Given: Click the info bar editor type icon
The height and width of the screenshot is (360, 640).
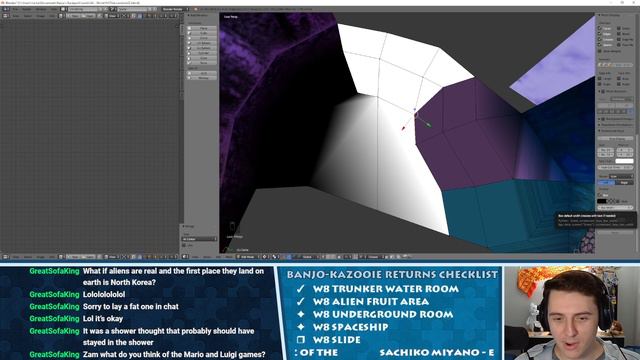Looking at the screenshot, I should tap(6, 9).
